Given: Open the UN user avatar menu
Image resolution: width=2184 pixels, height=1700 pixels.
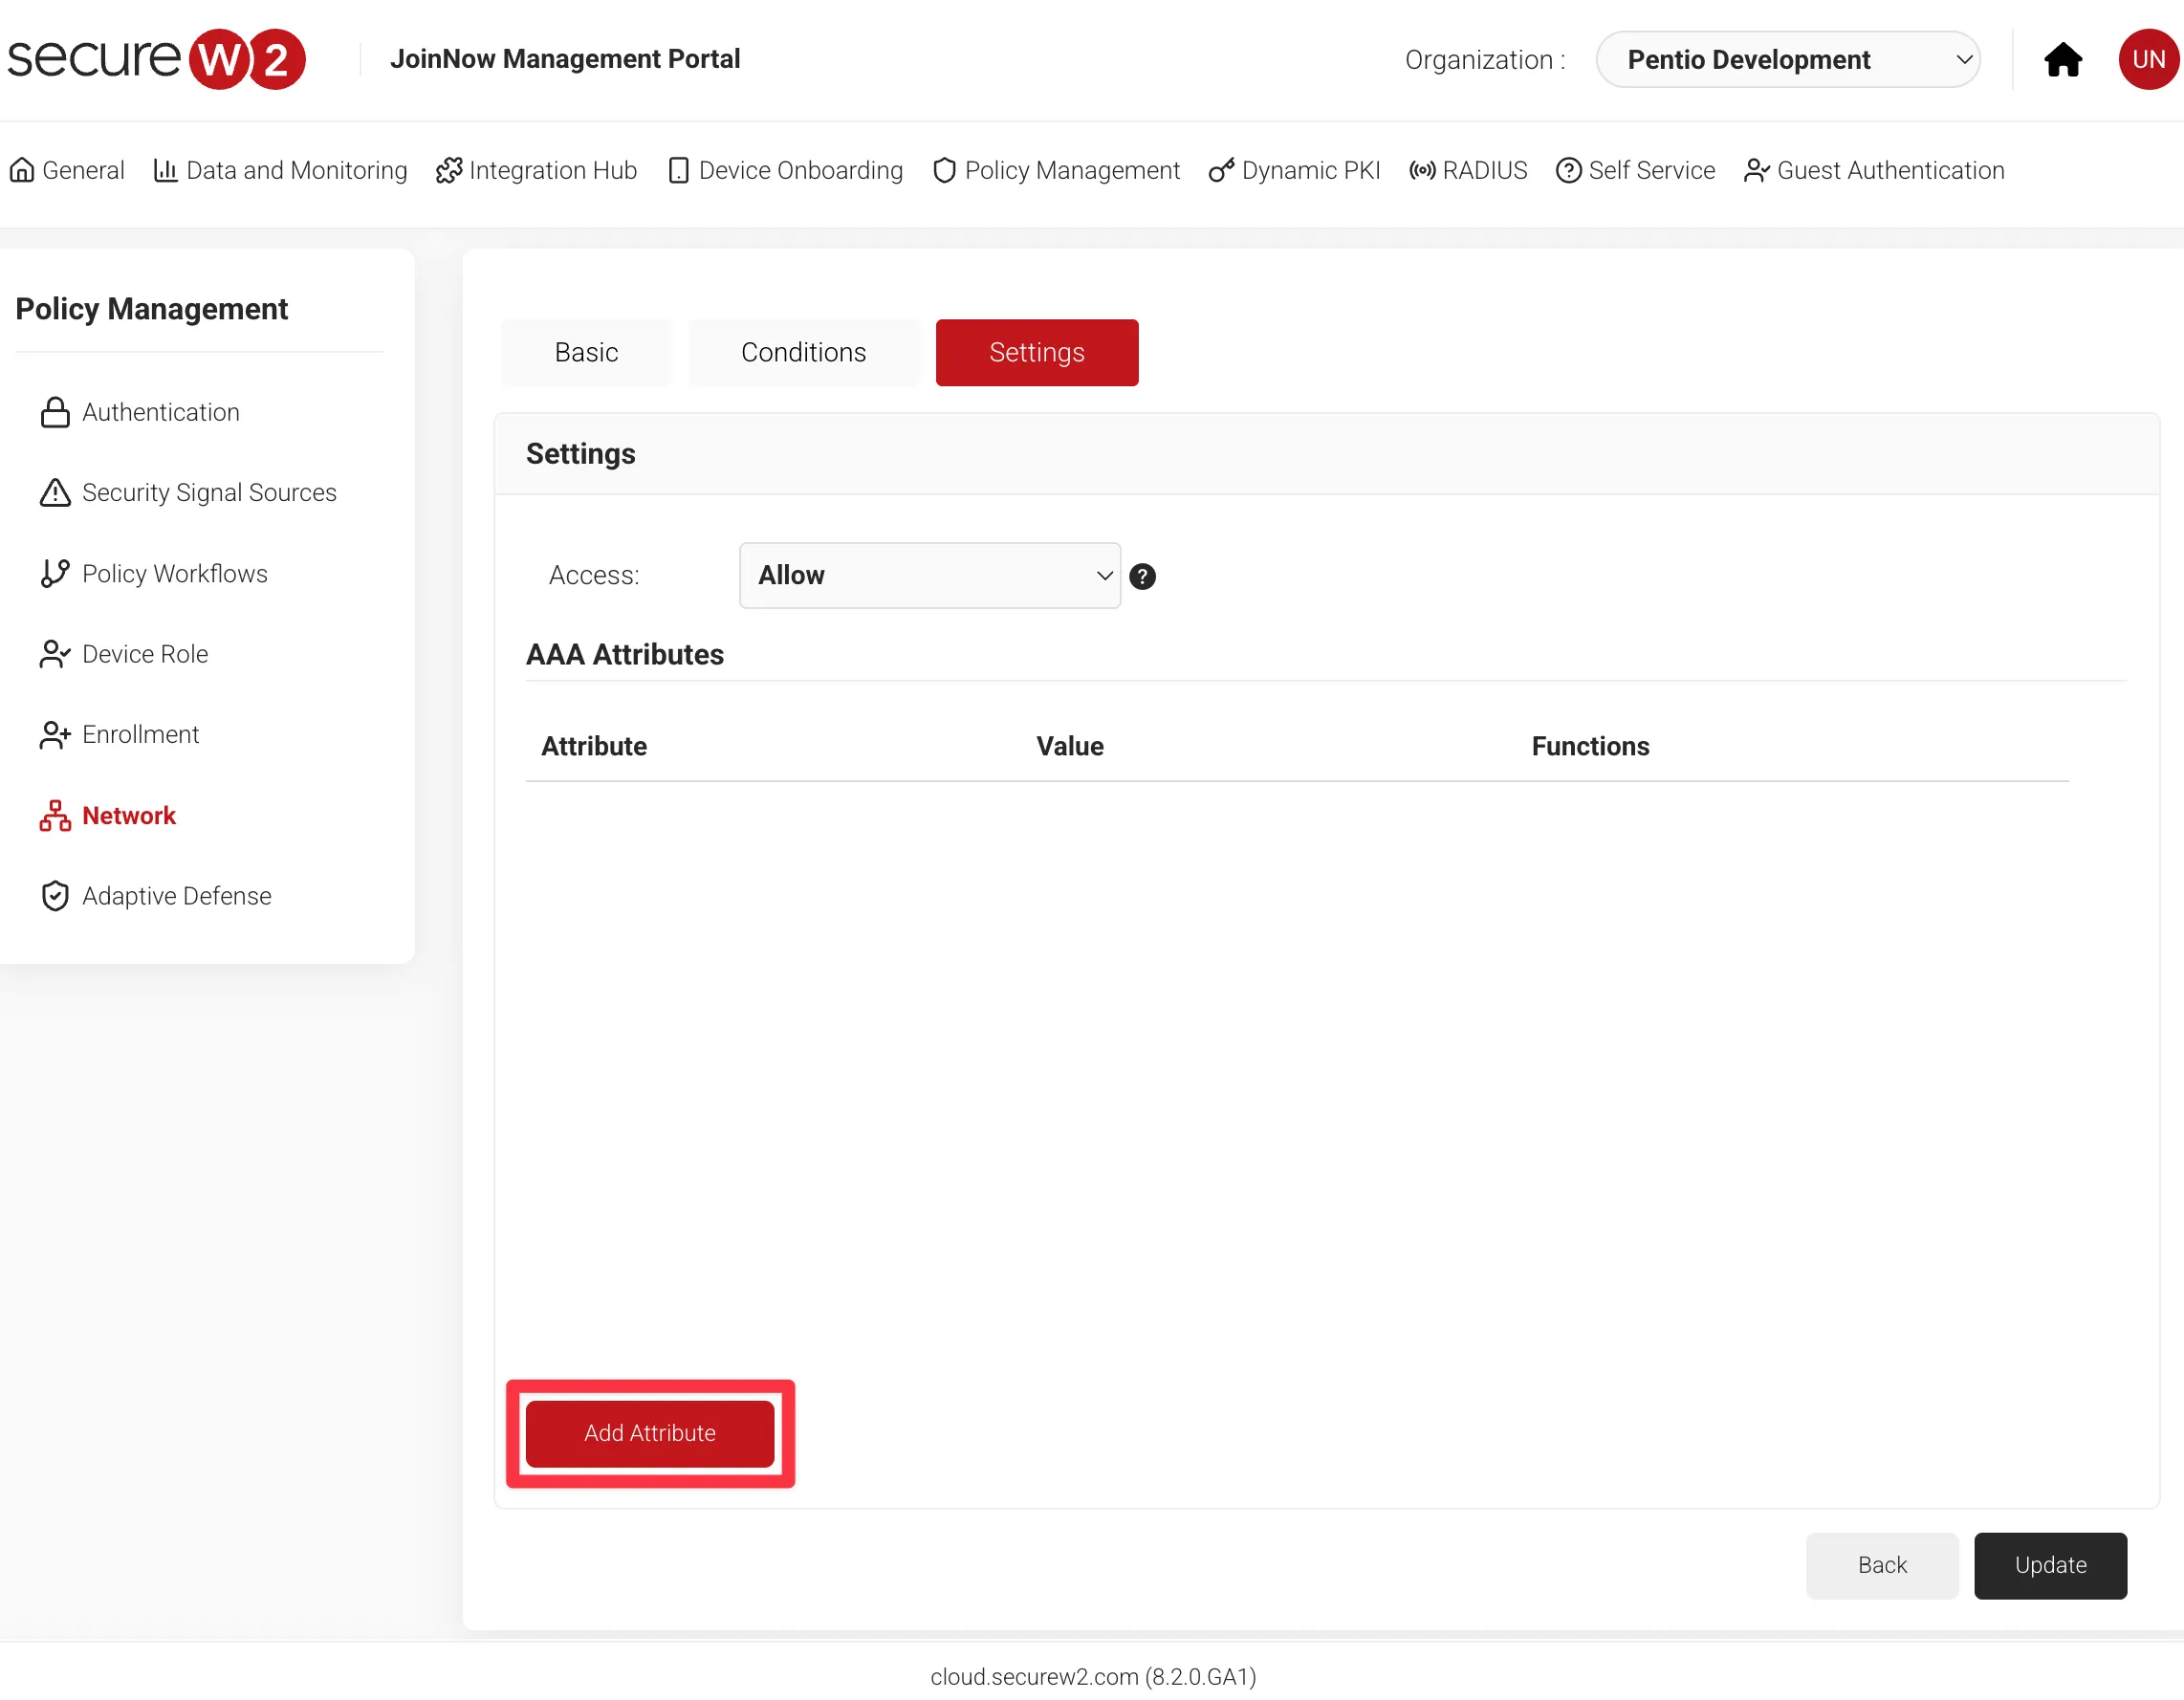Looking at the screenshot, I should pyautogui.click(x=2147, y=60).
